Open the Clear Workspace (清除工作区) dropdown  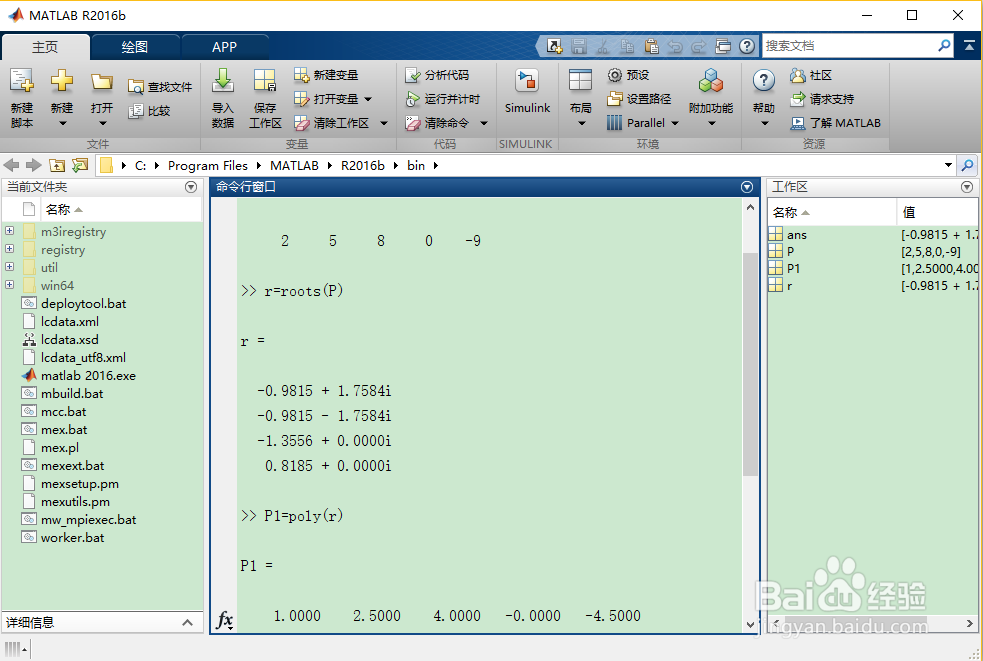click(x=384, y=123)
